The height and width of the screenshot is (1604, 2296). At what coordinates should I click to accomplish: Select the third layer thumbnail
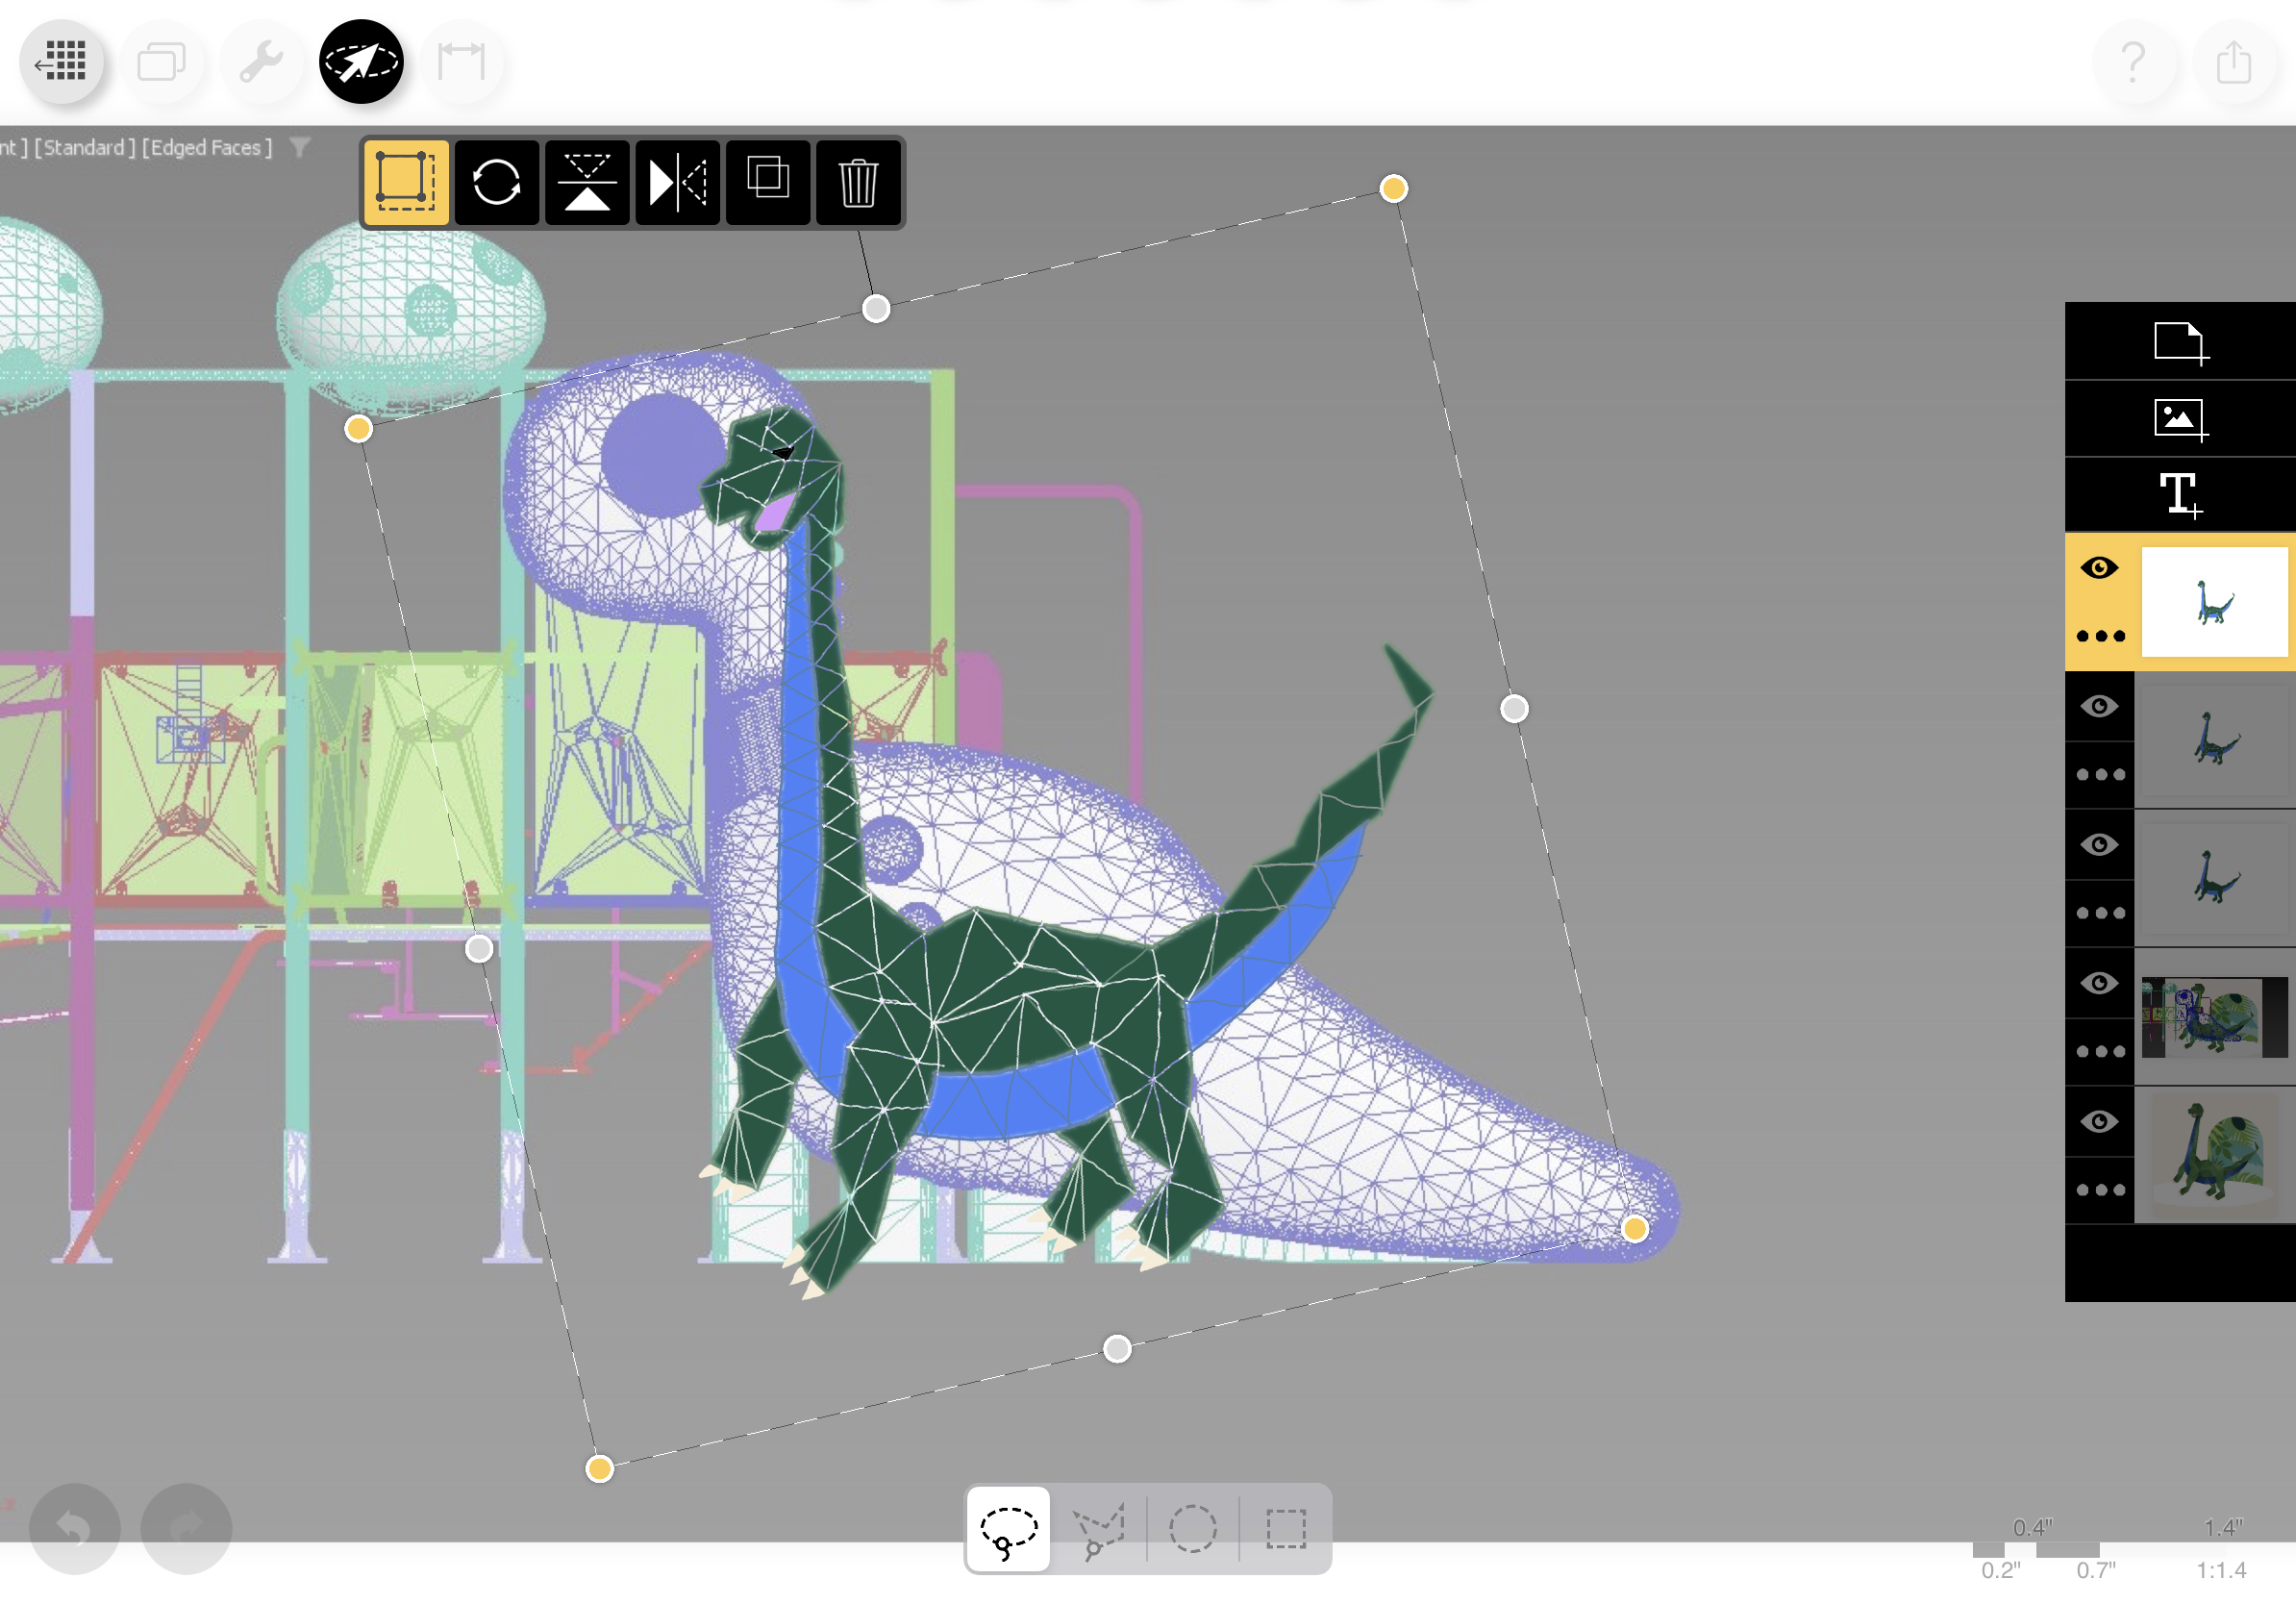point(2214,878)
